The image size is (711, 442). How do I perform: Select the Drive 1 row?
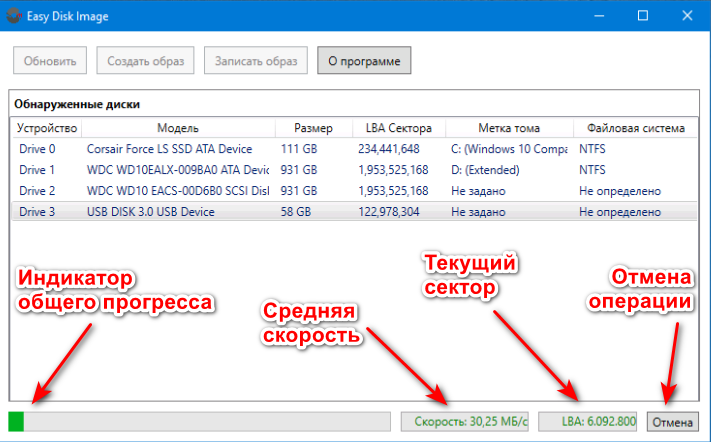(355, 170)
